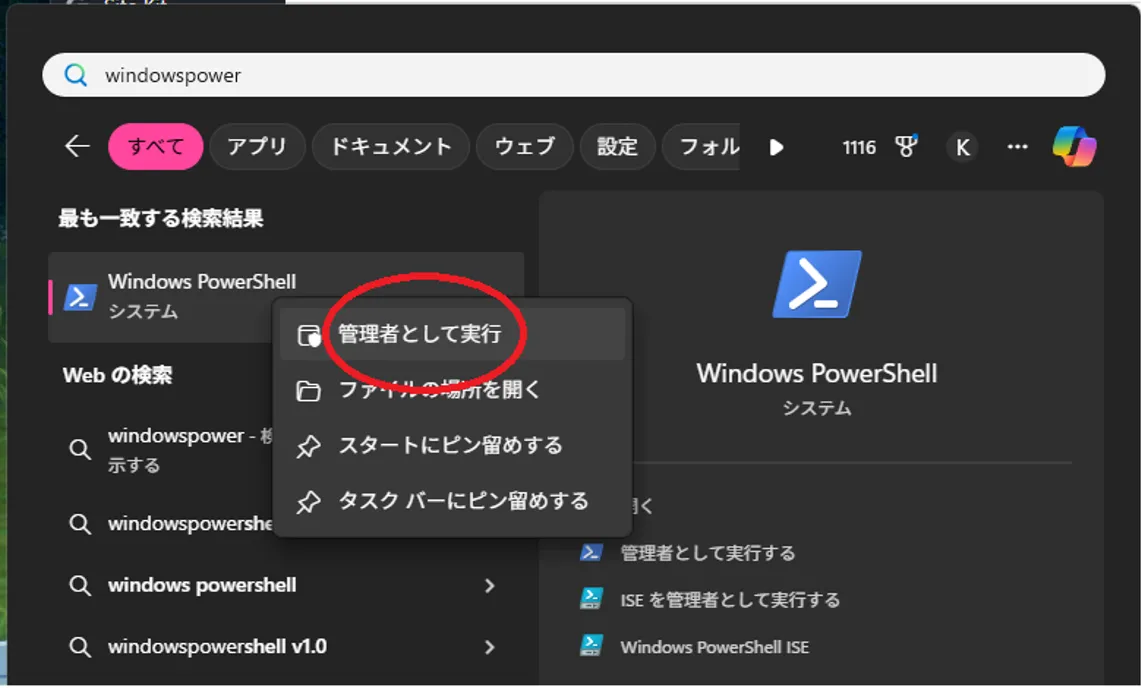Open the 1116 rewards points

[x=859, y=147]
